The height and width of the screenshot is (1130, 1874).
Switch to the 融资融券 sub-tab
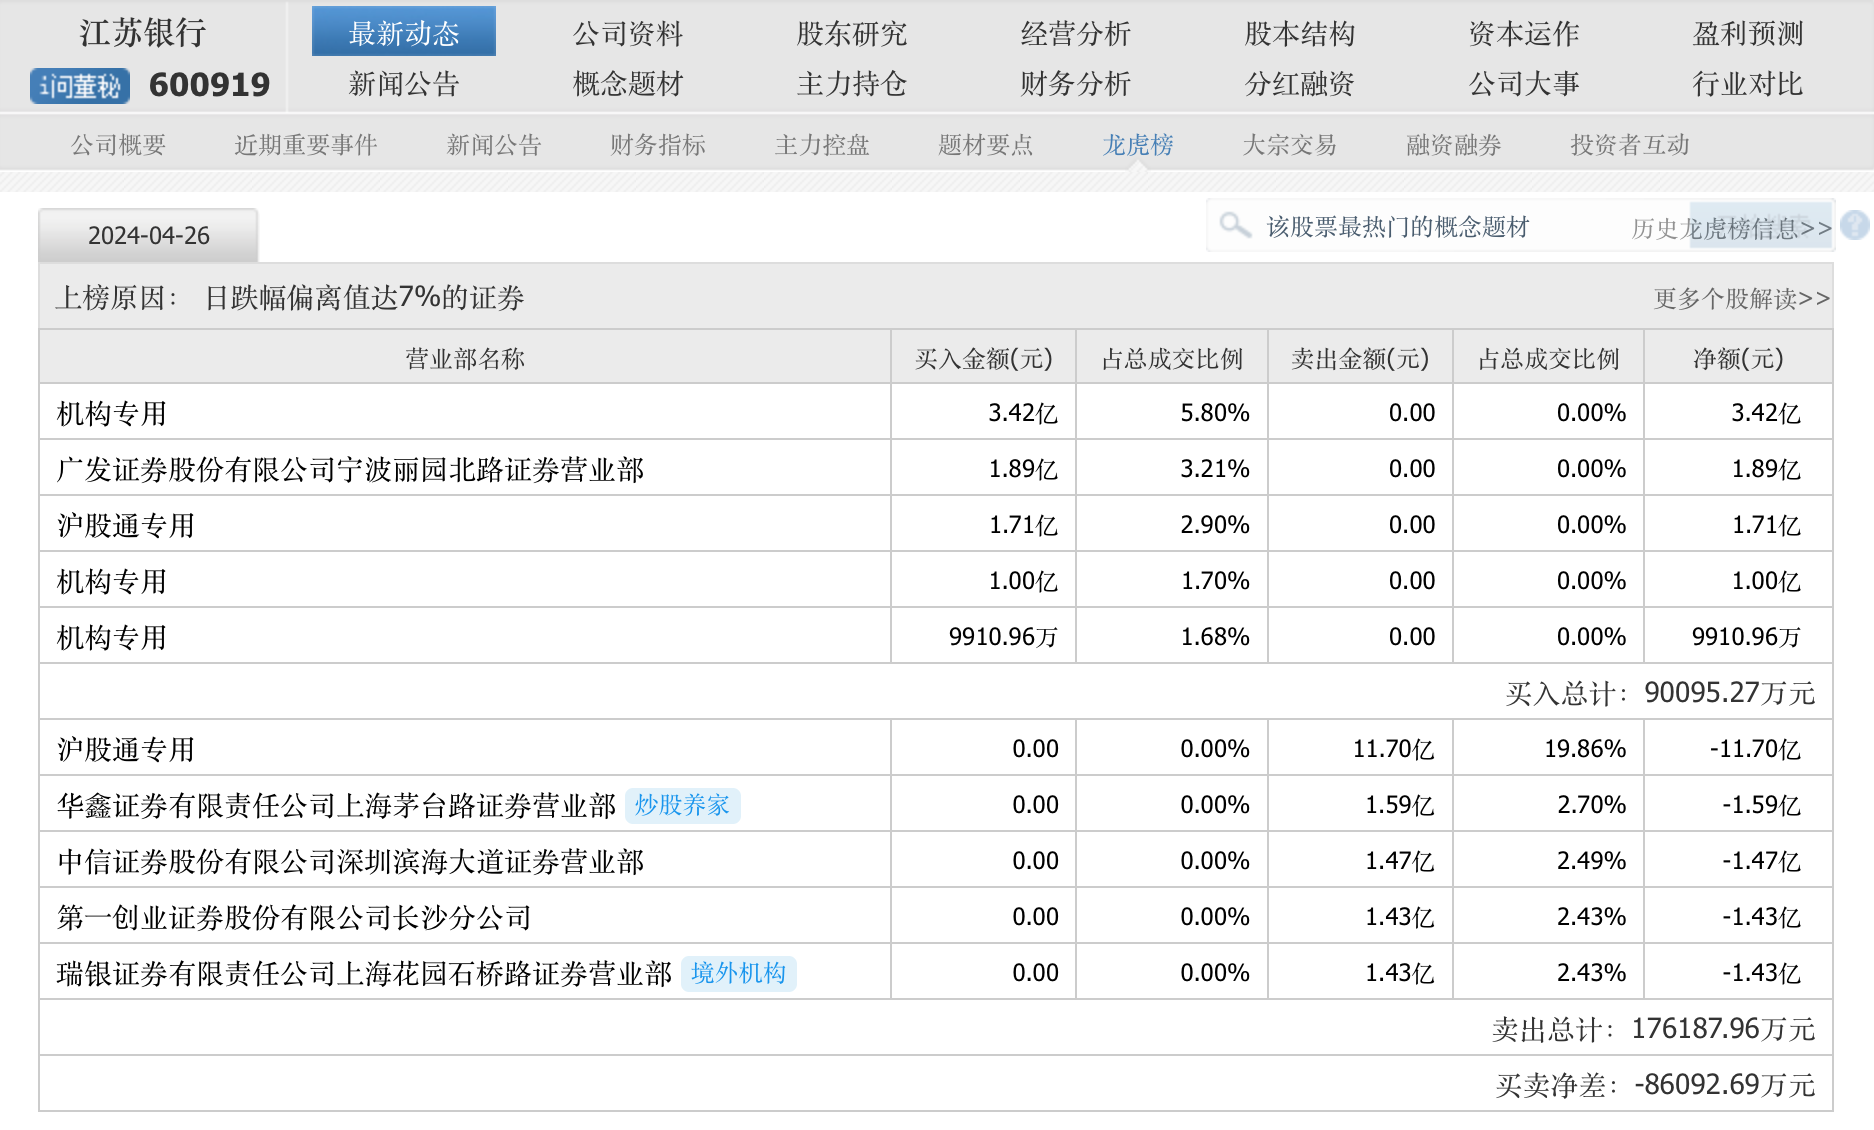(1453, 145)
